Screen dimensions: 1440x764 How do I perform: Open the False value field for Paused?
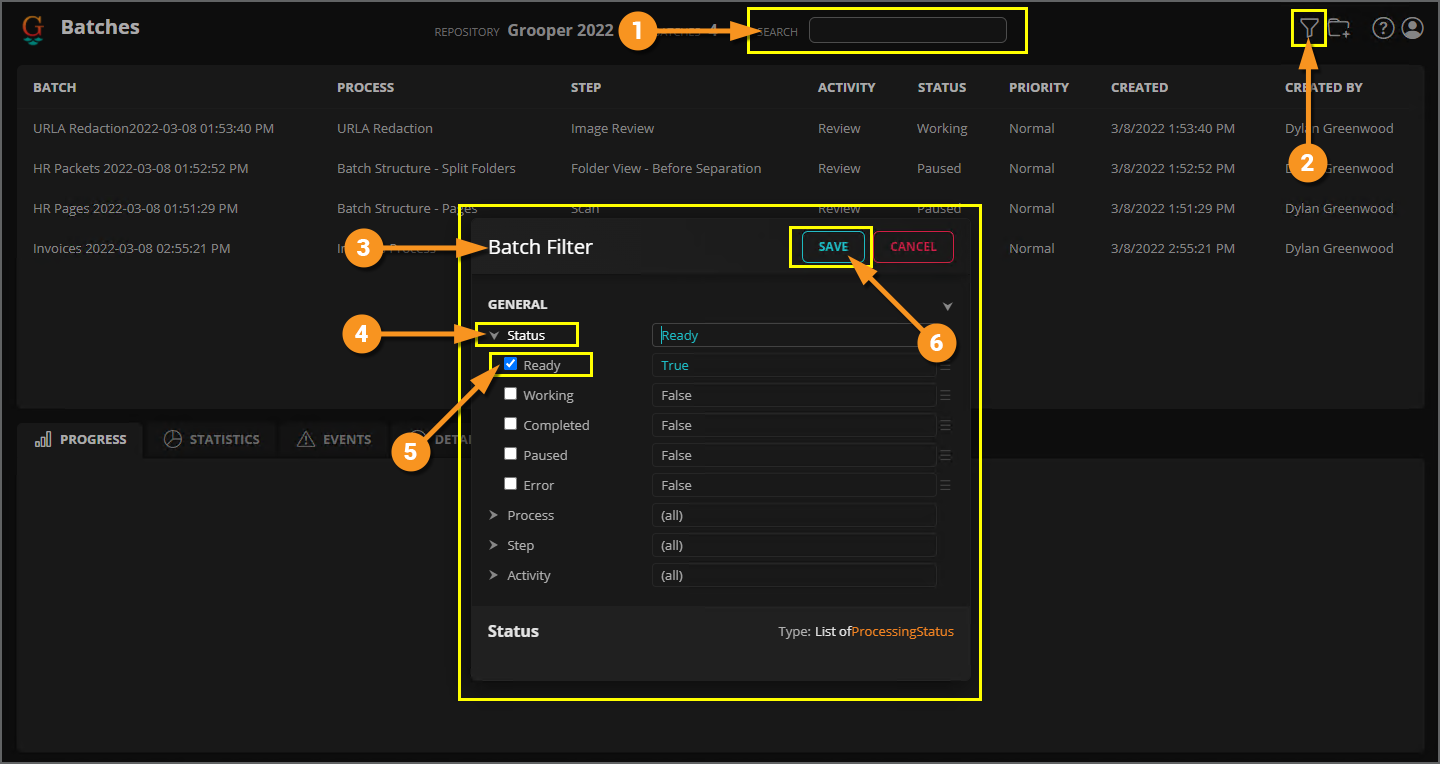(794, 455)
